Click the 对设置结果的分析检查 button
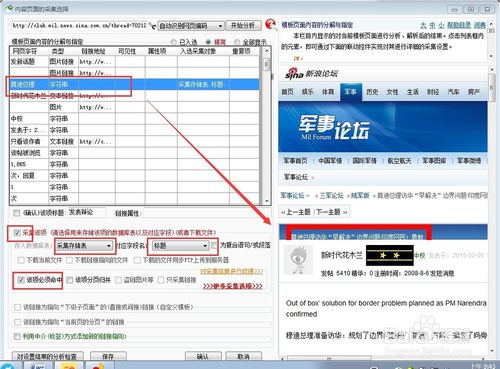 47,356
